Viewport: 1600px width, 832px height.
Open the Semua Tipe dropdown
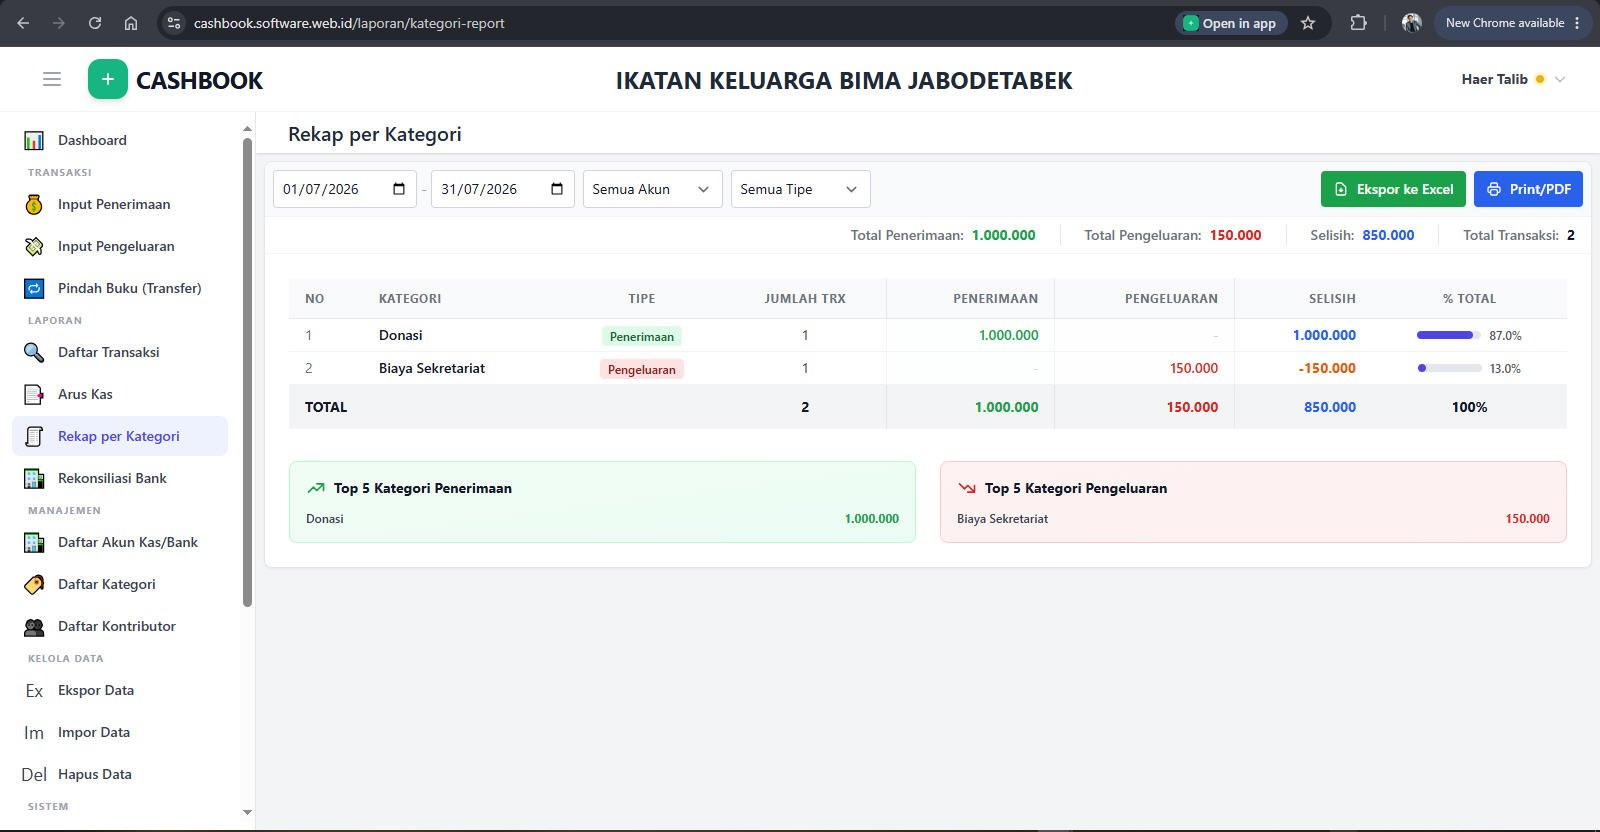[801, 189]
